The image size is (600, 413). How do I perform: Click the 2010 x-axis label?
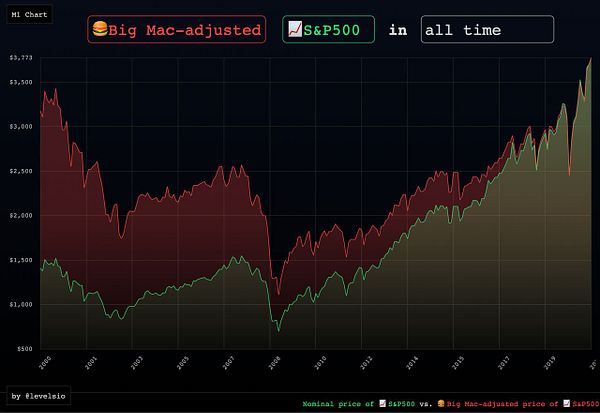tap(320, 362)
